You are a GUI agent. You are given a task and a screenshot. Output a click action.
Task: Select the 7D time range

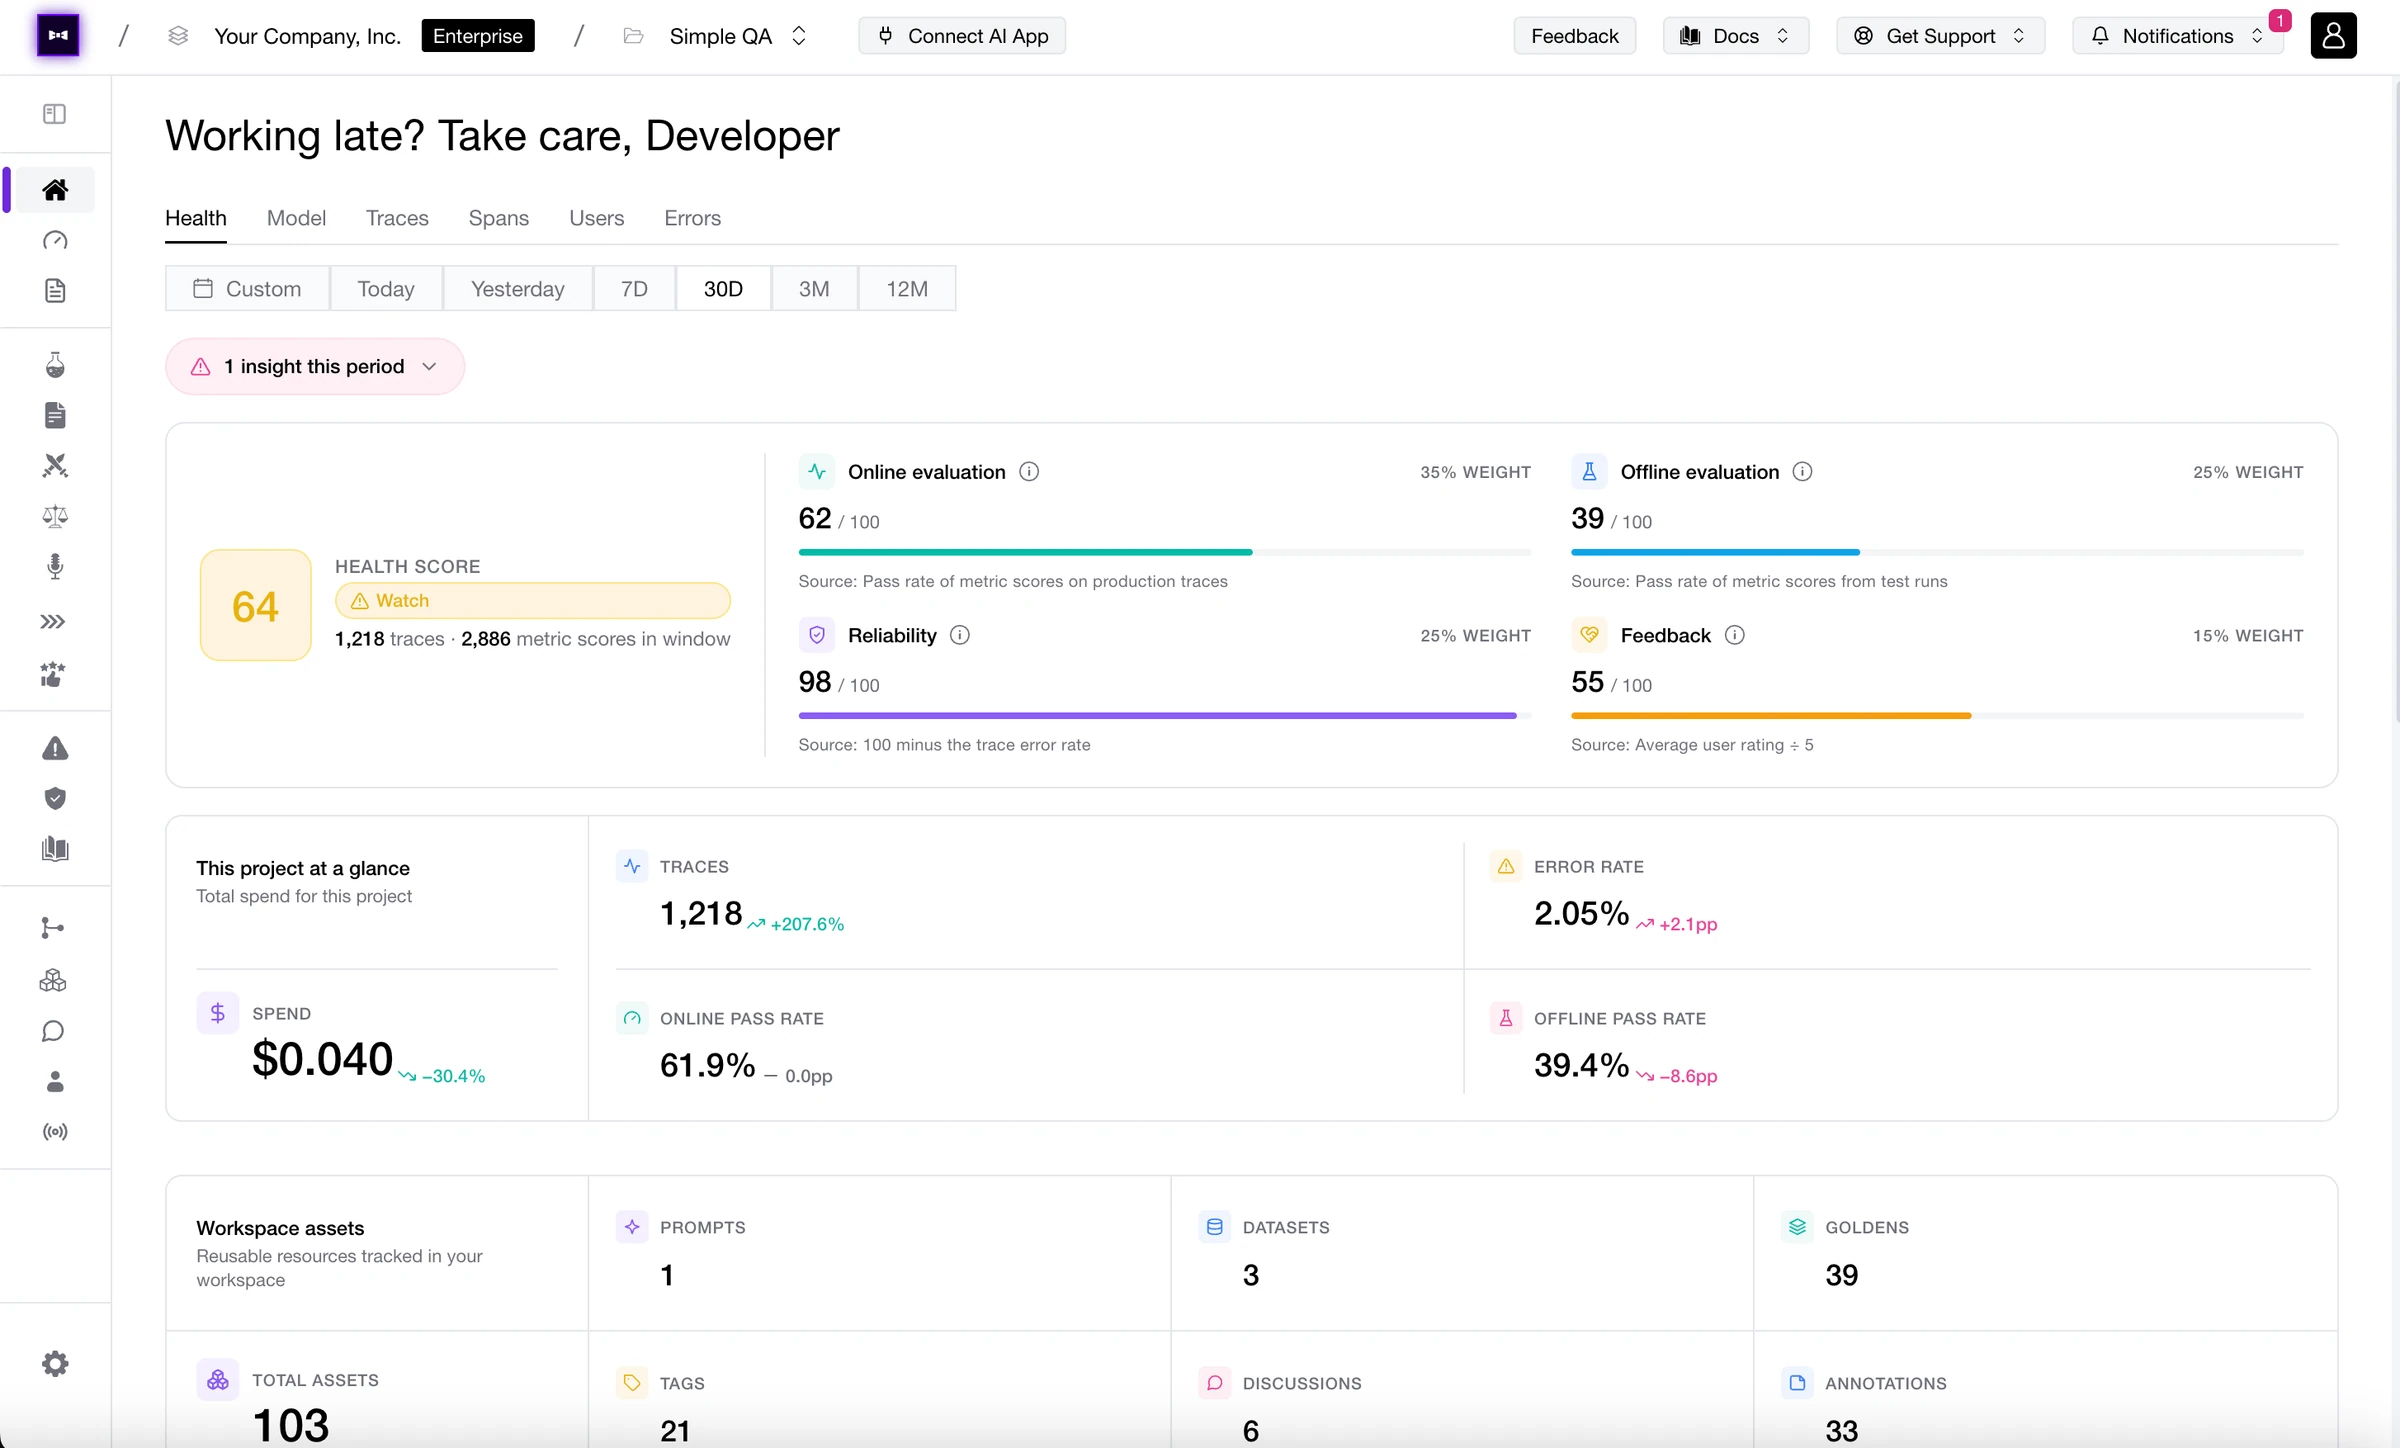(x=634, y=289)
